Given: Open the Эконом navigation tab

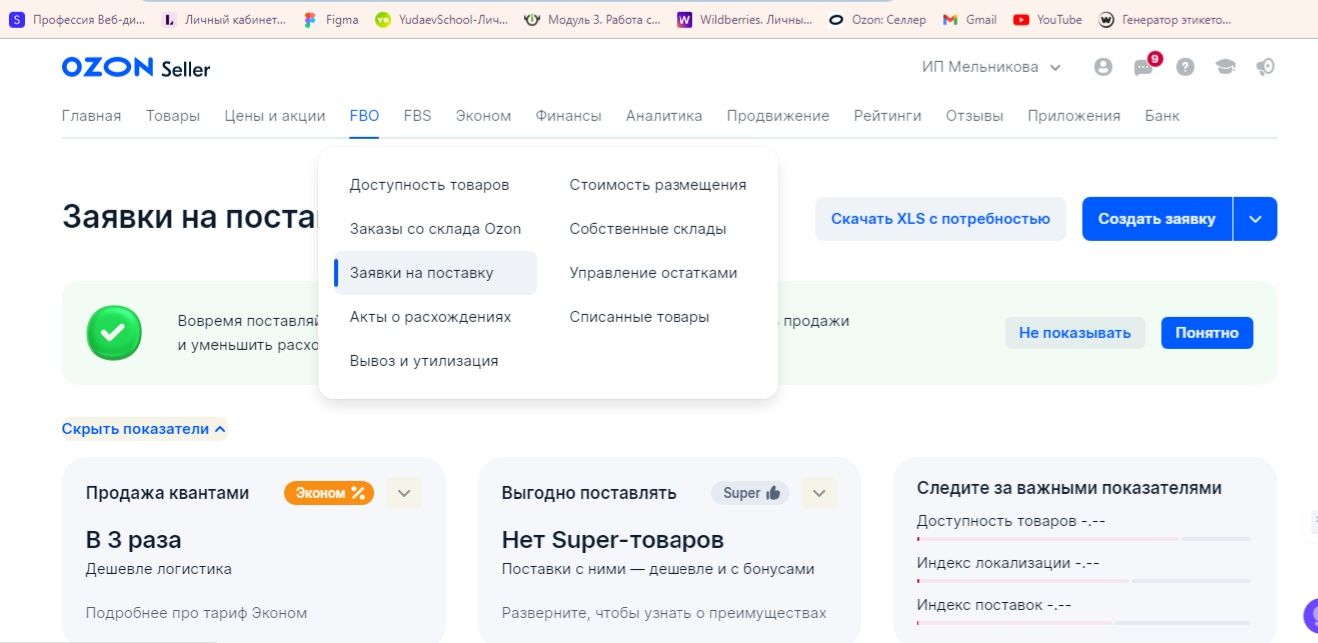Looking at the screenshot, I should [x=483, y=116].
